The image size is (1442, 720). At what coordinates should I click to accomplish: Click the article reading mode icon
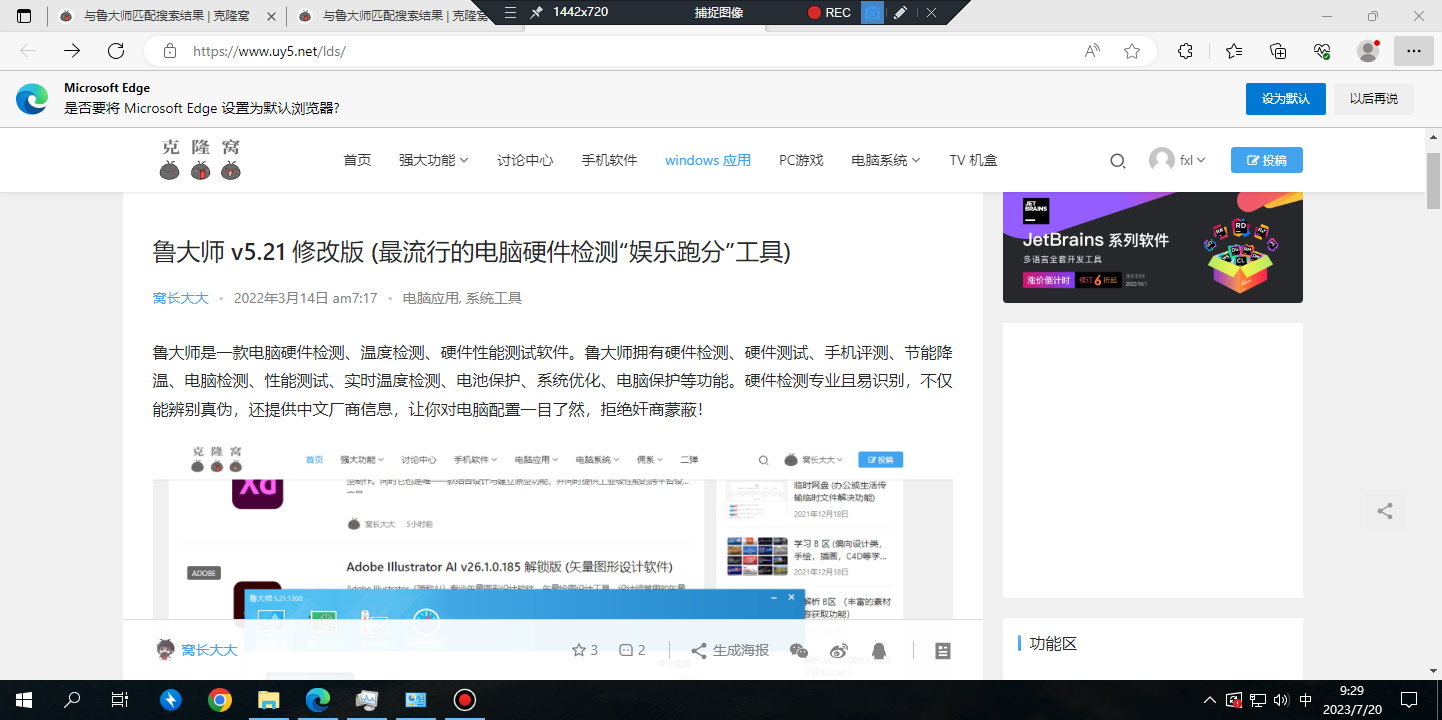coord(943,650)
